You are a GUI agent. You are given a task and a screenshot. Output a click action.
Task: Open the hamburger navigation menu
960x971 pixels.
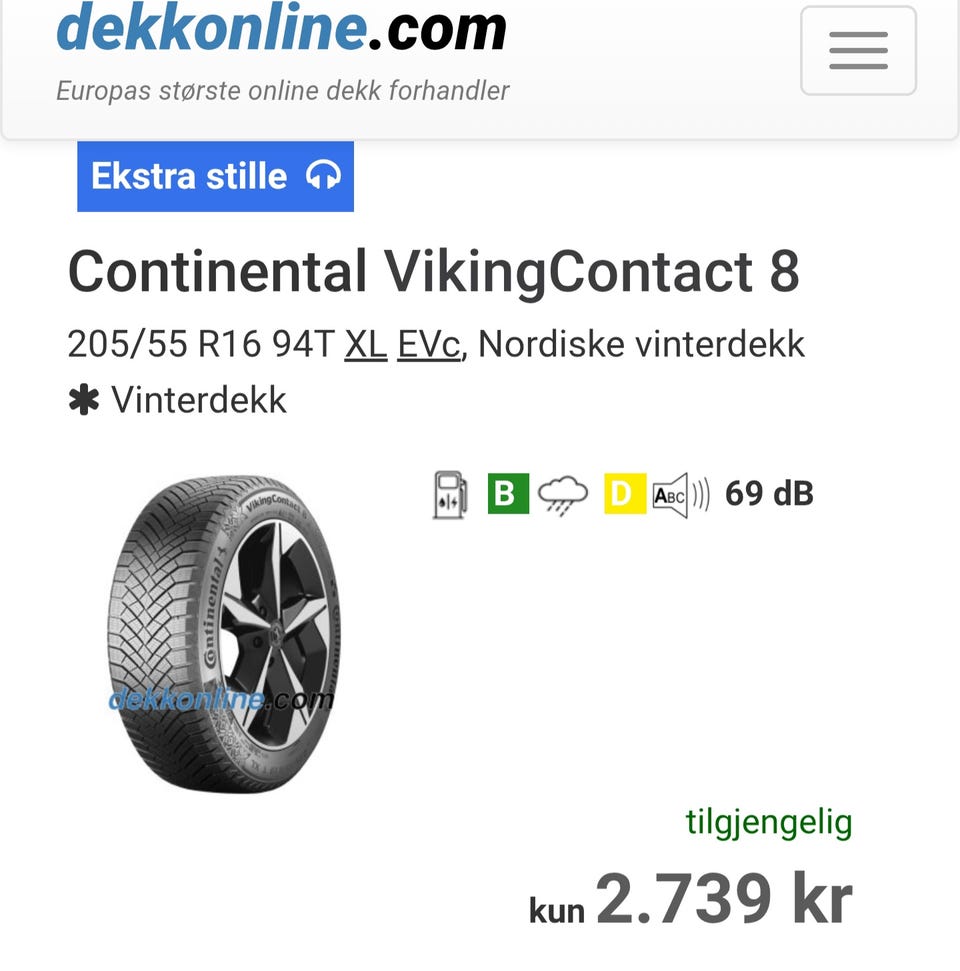(858, 50)
